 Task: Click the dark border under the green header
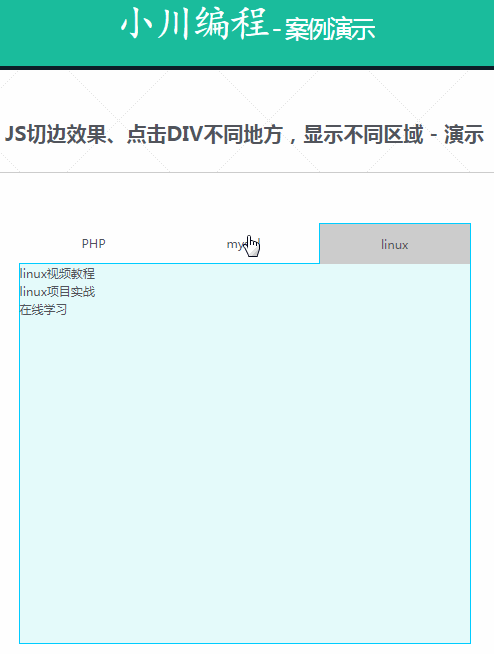coord(247,68)
